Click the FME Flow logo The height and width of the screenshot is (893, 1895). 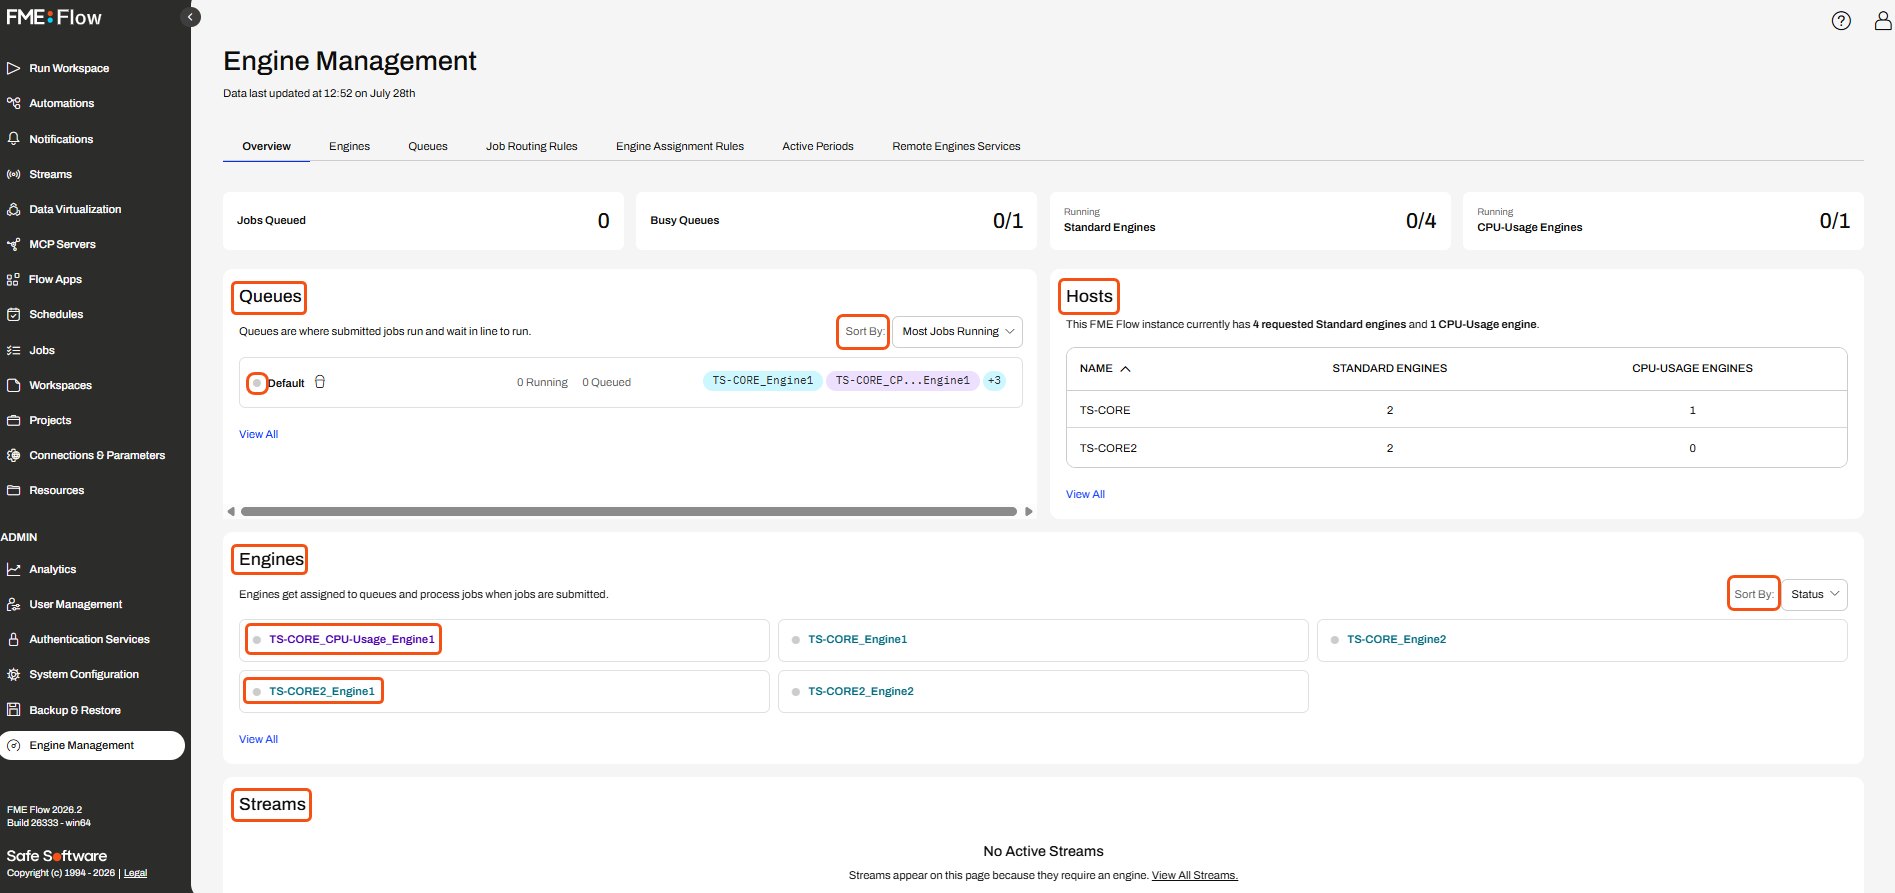tap(54, 17)
